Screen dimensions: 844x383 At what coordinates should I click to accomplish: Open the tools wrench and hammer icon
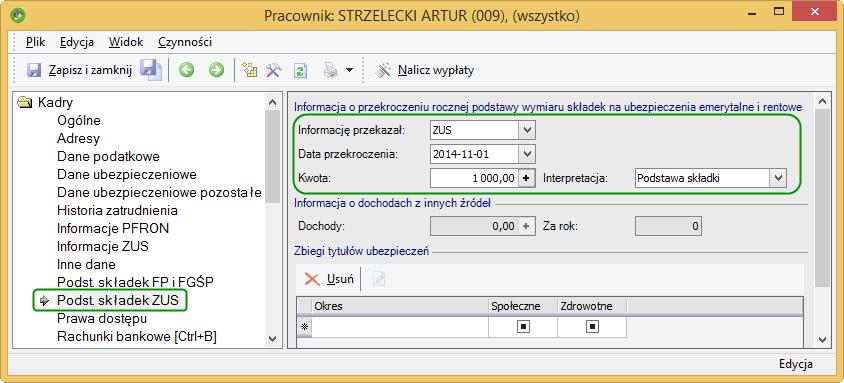274,70
